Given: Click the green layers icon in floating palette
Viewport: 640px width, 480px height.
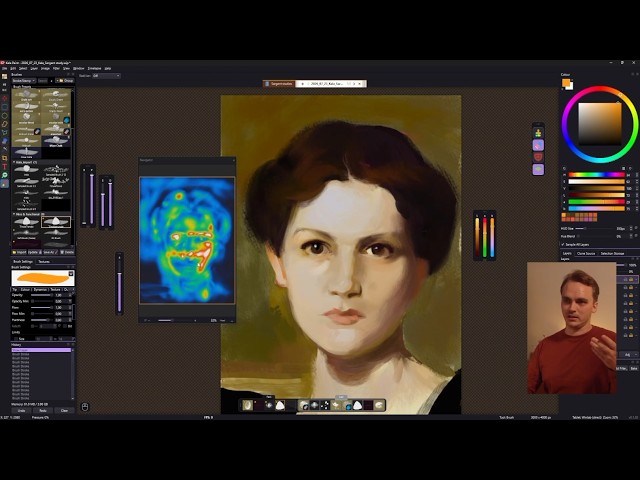Looking at the screenshot, I should (538, 169).
